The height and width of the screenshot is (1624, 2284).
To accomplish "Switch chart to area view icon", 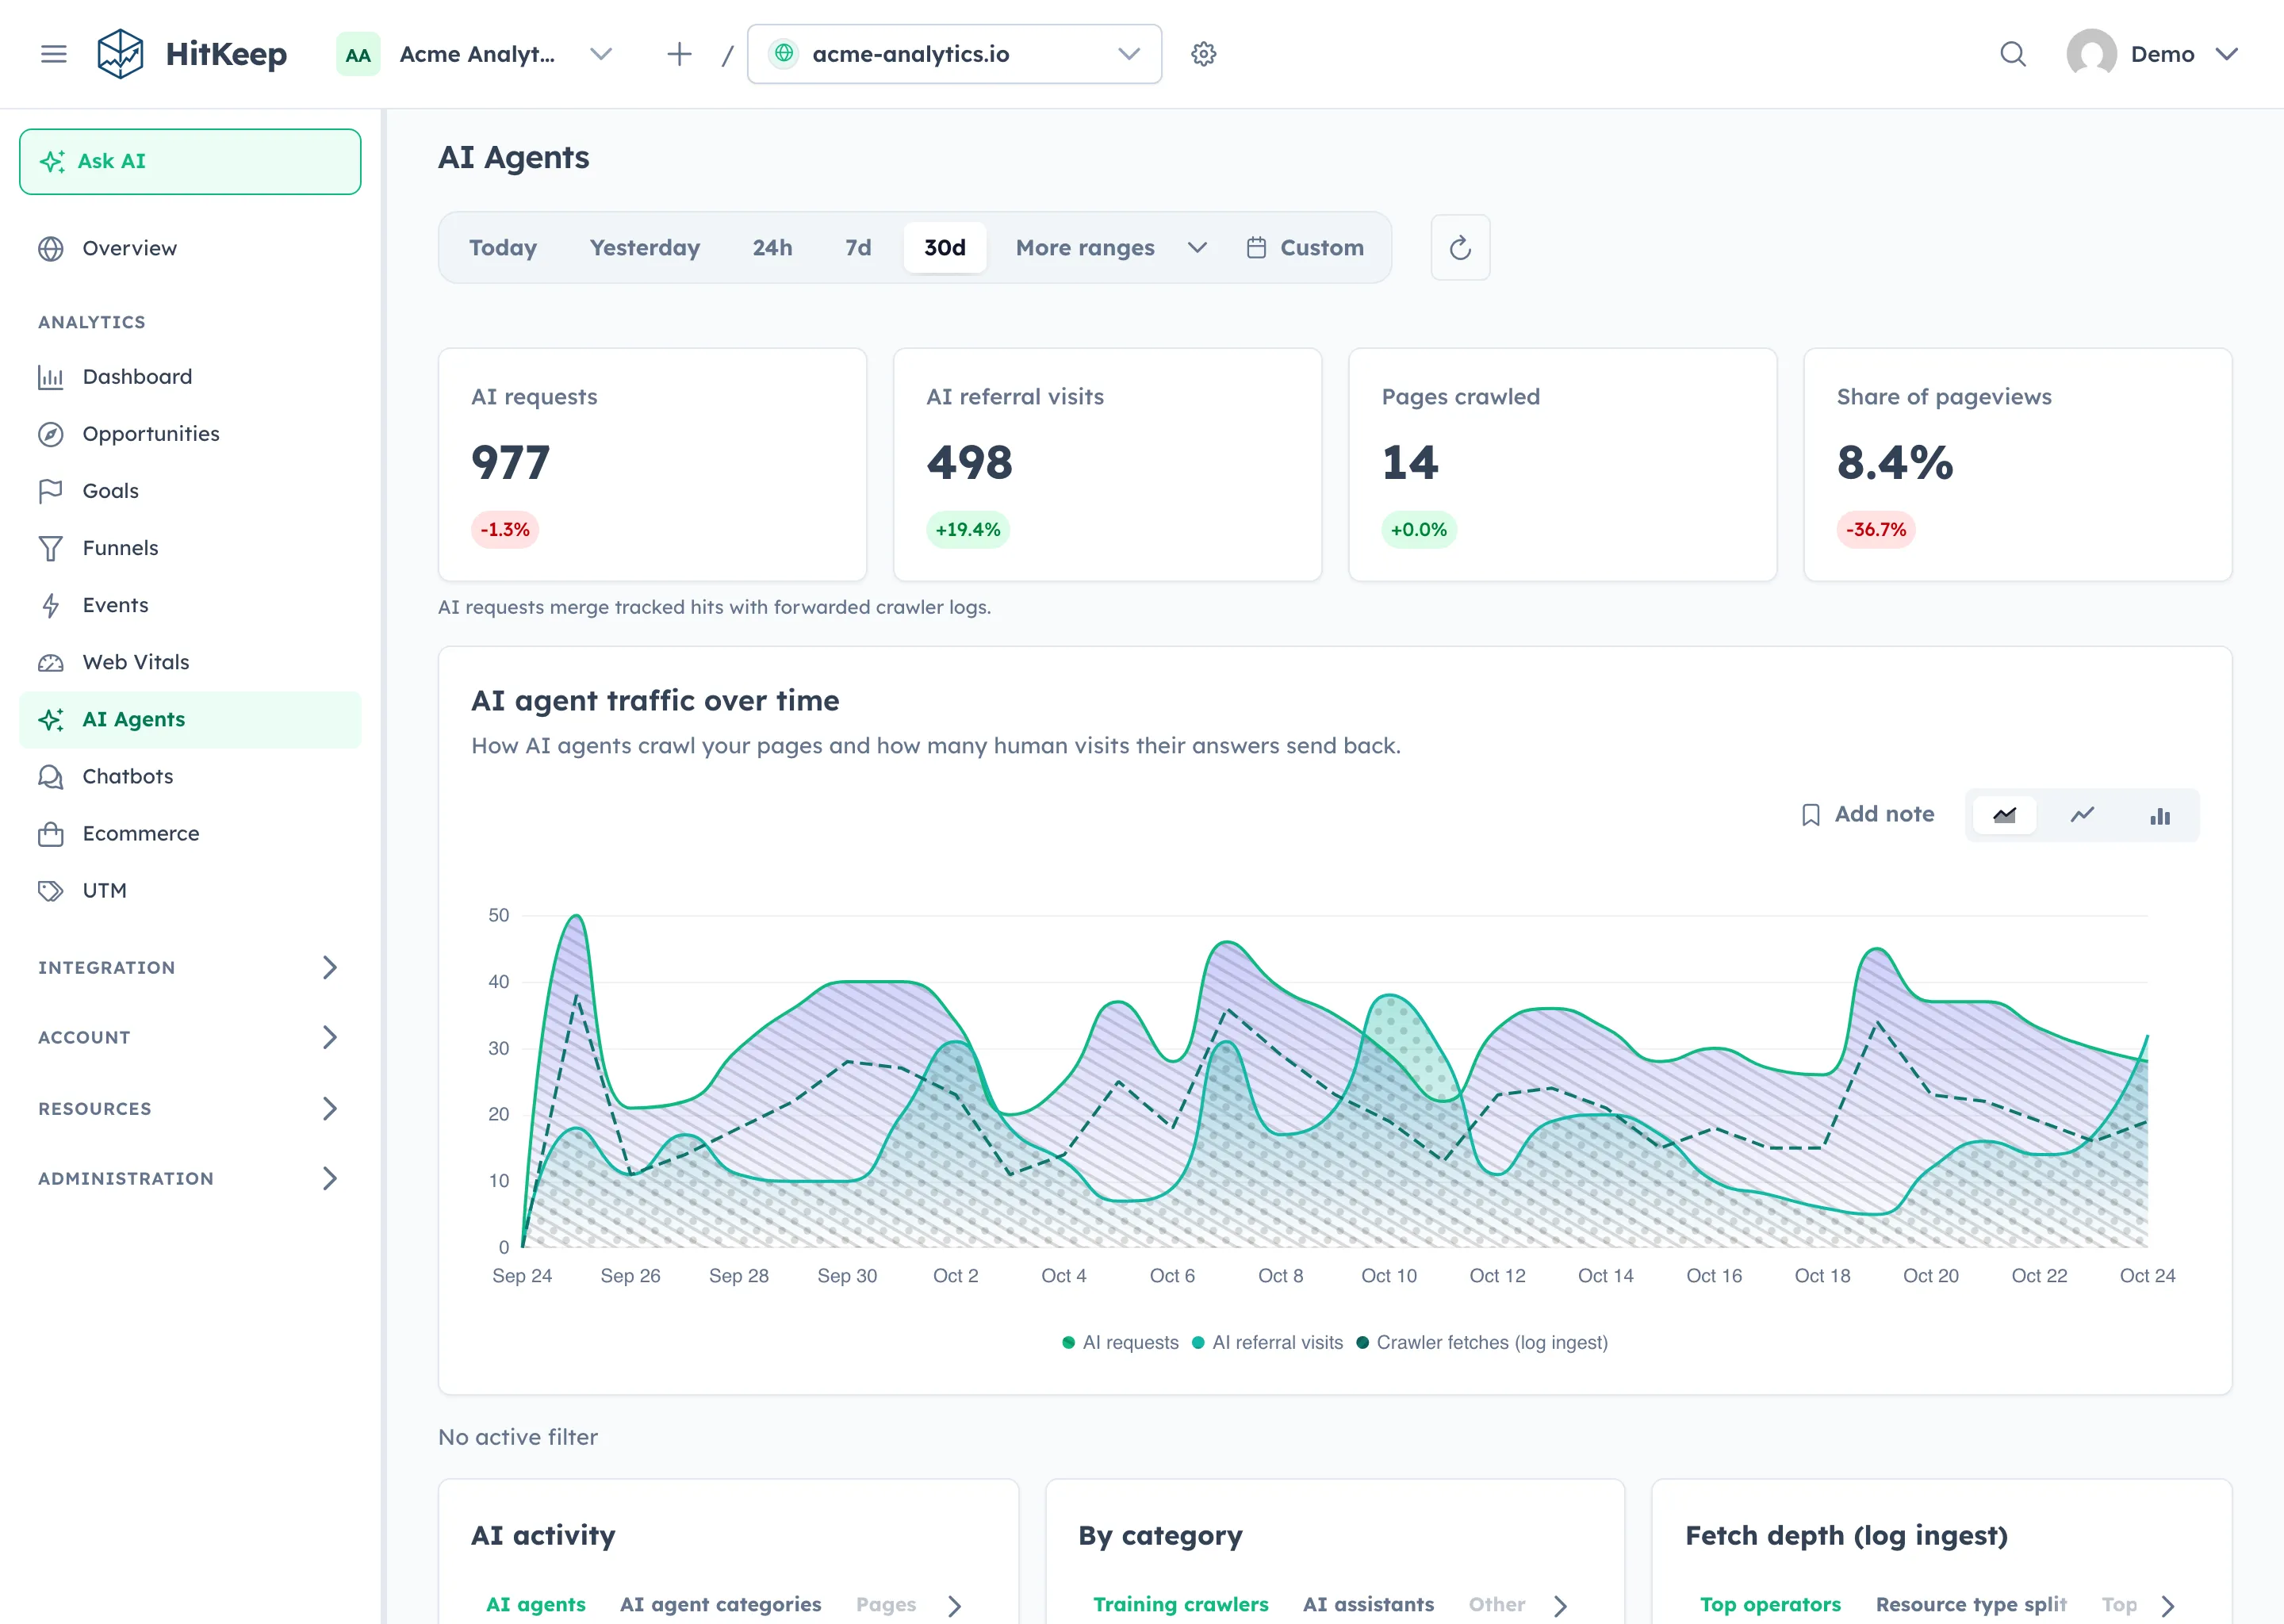I will (x=2004, y=815).
